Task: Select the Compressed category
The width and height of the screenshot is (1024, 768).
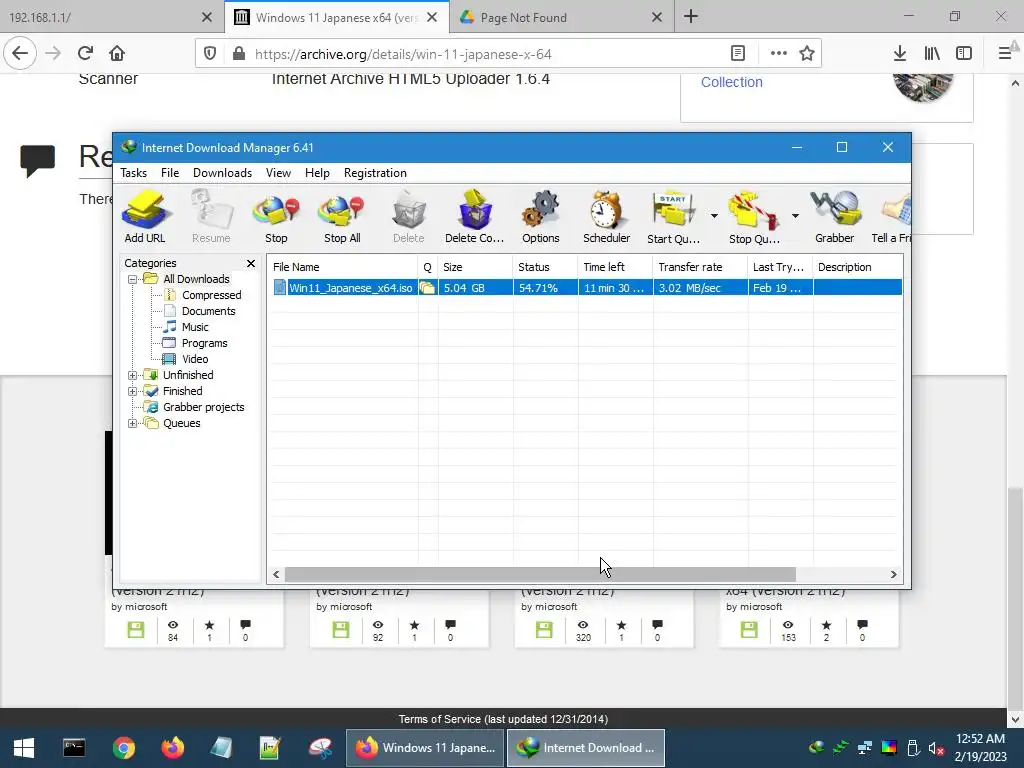Action: click(x=211, y=295)
